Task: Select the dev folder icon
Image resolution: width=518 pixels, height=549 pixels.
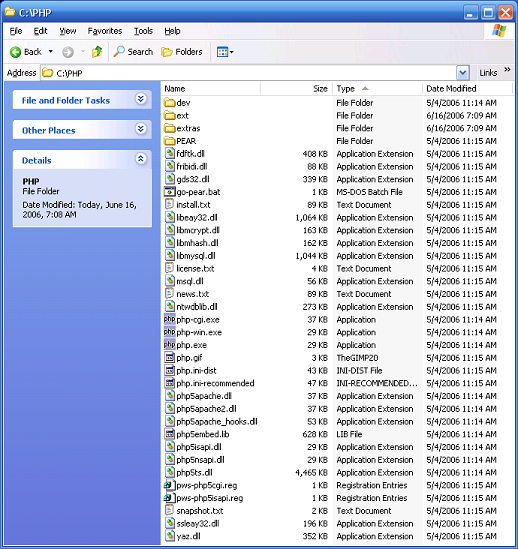Action: click(x=170, y=103)
